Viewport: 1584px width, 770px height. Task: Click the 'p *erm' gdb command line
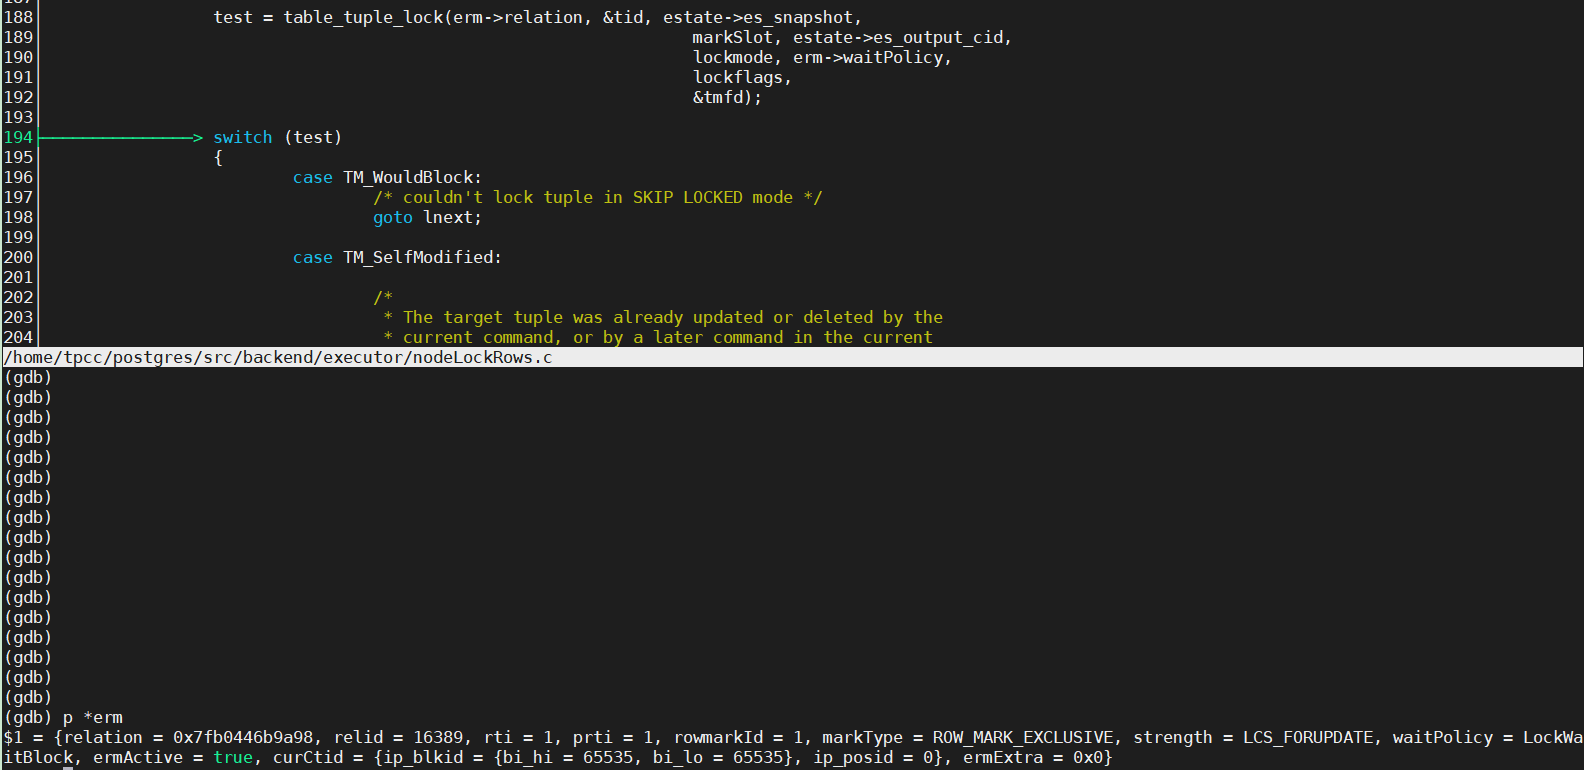point(92,717)
